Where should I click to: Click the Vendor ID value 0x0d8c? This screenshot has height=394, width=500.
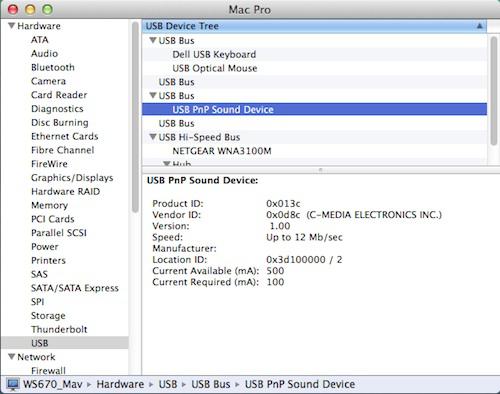[283, 215]
